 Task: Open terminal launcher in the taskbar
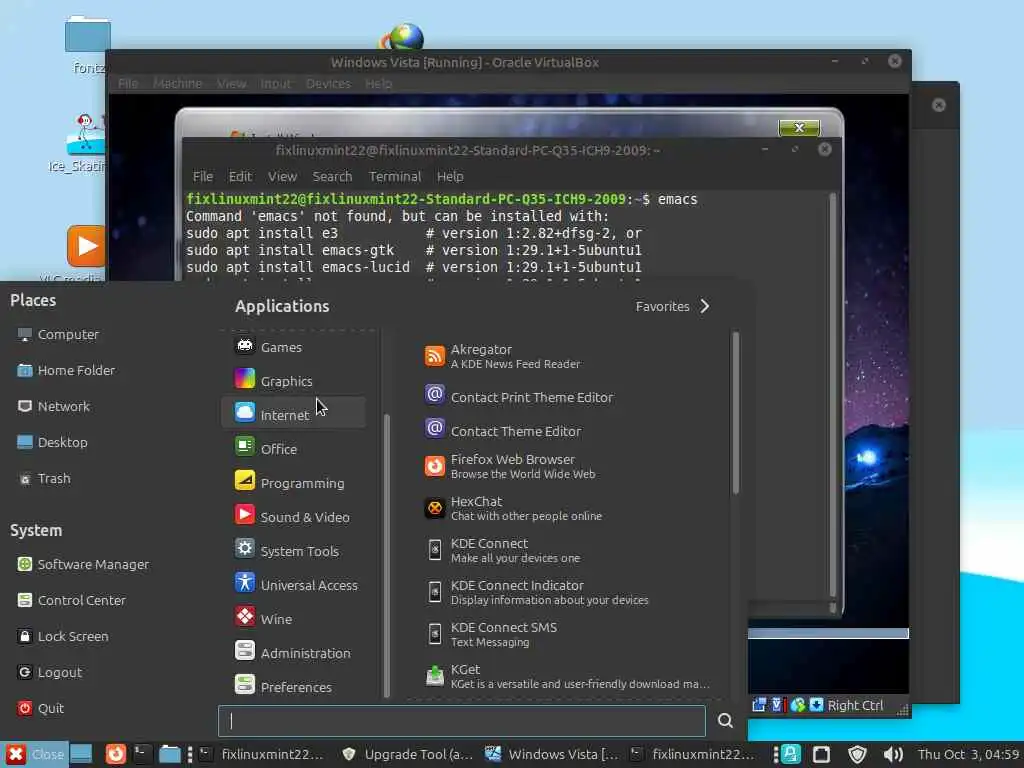point(142,754)
